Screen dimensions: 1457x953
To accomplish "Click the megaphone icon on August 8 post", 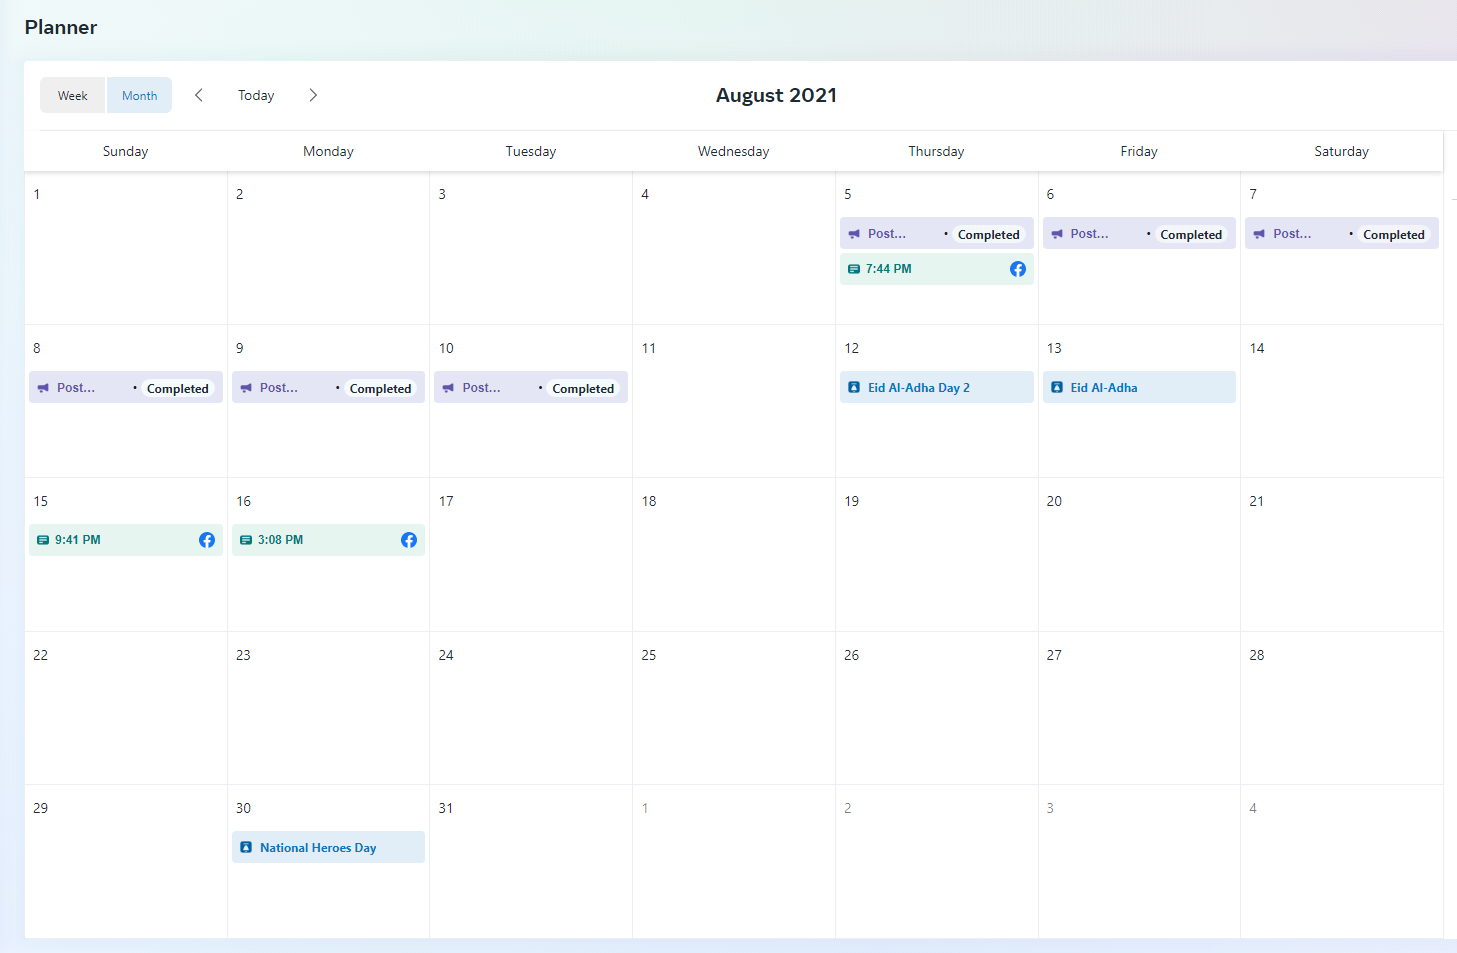I will pyautogui.click(x=43, y=388).
